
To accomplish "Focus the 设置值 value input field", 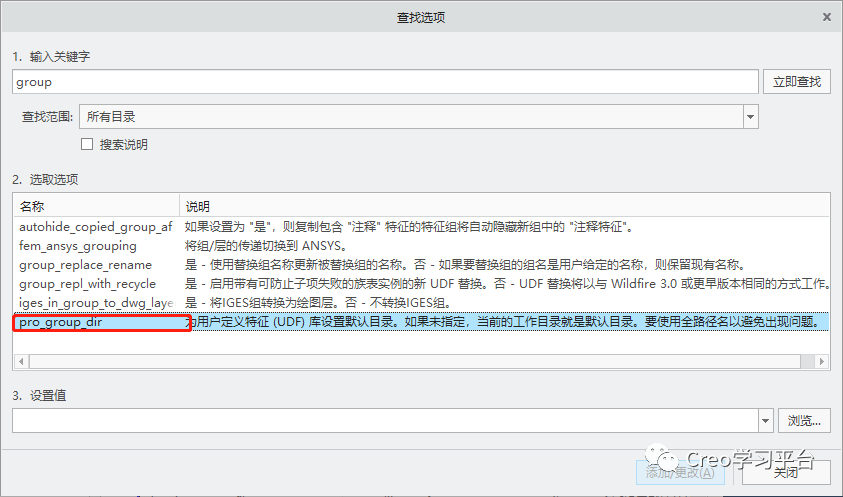I will (385, 421).
